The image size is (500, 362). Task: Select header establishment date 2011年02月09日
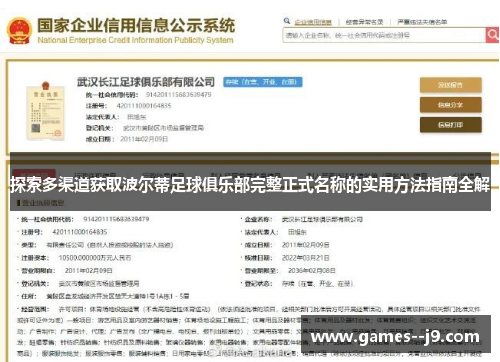(144, 139)
